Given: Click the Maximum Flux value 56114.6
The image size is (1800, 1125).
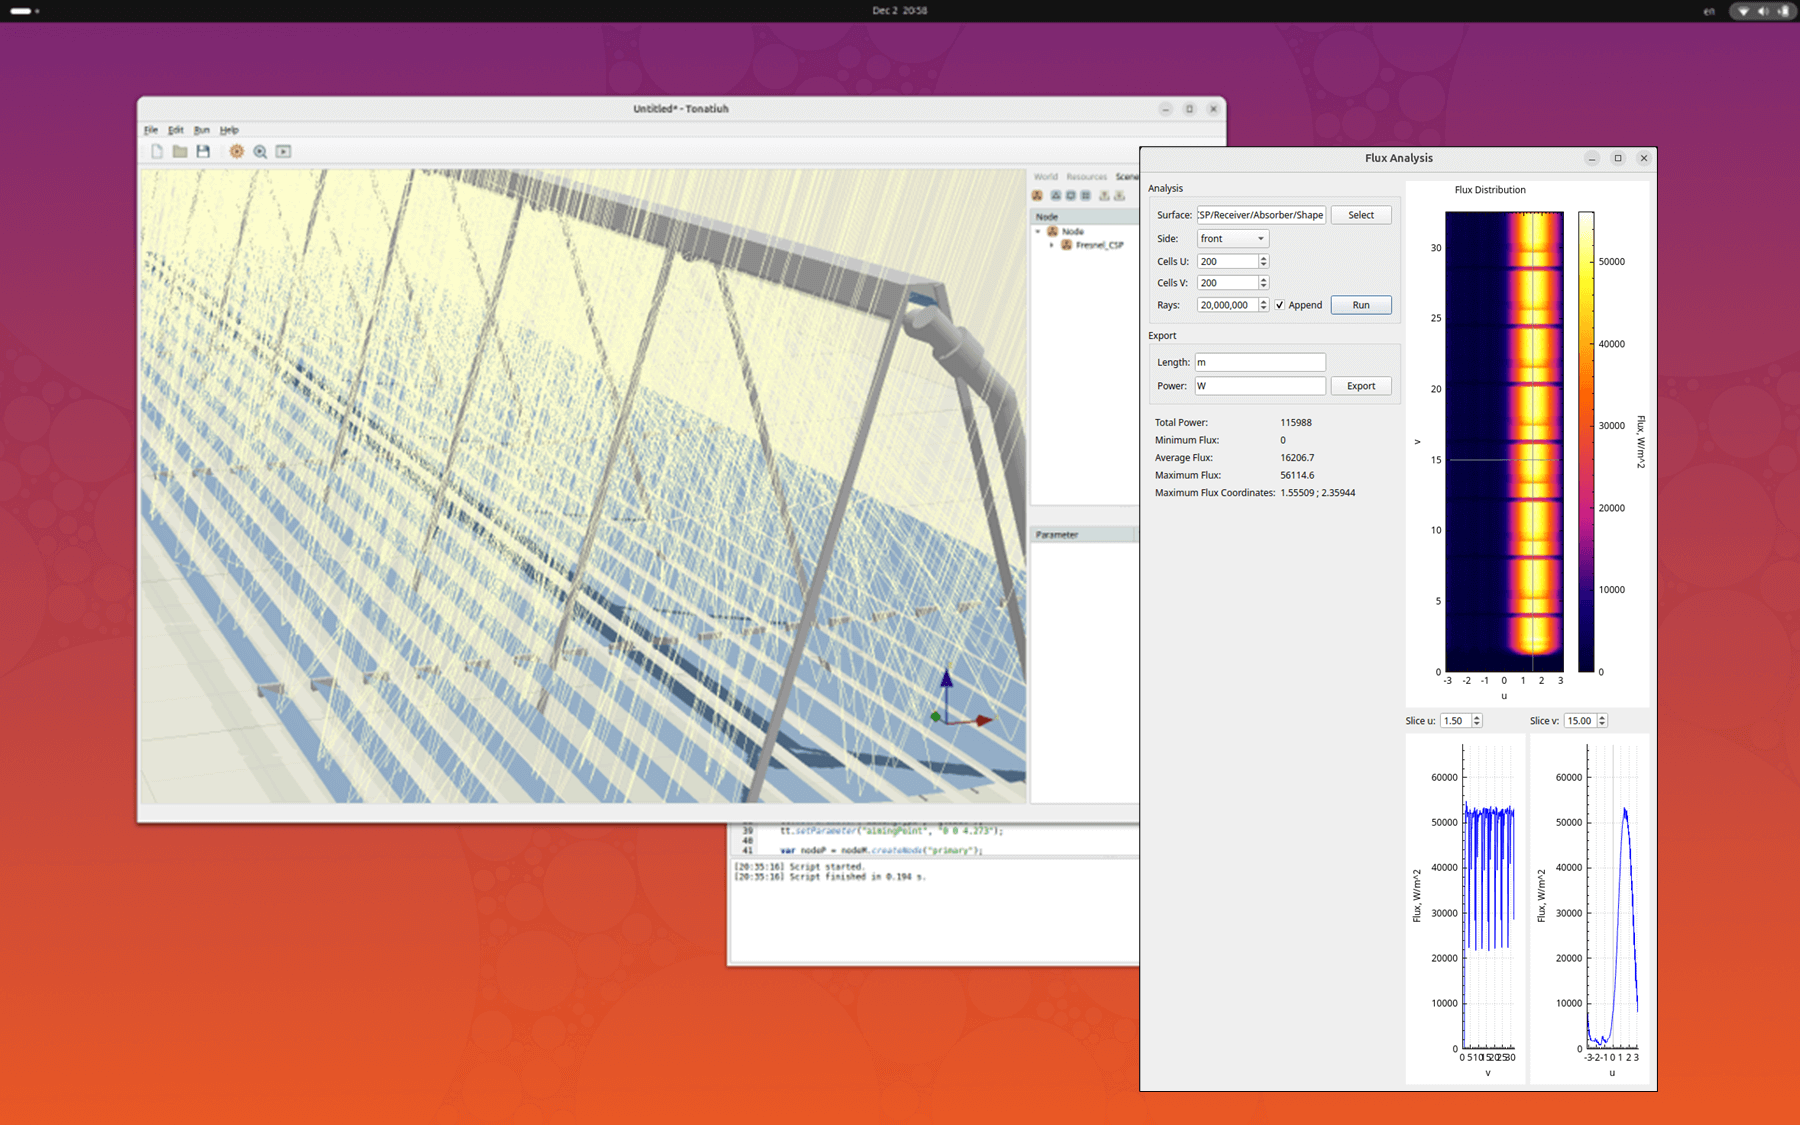Looking at the screenshot, I should (1297, 476).
